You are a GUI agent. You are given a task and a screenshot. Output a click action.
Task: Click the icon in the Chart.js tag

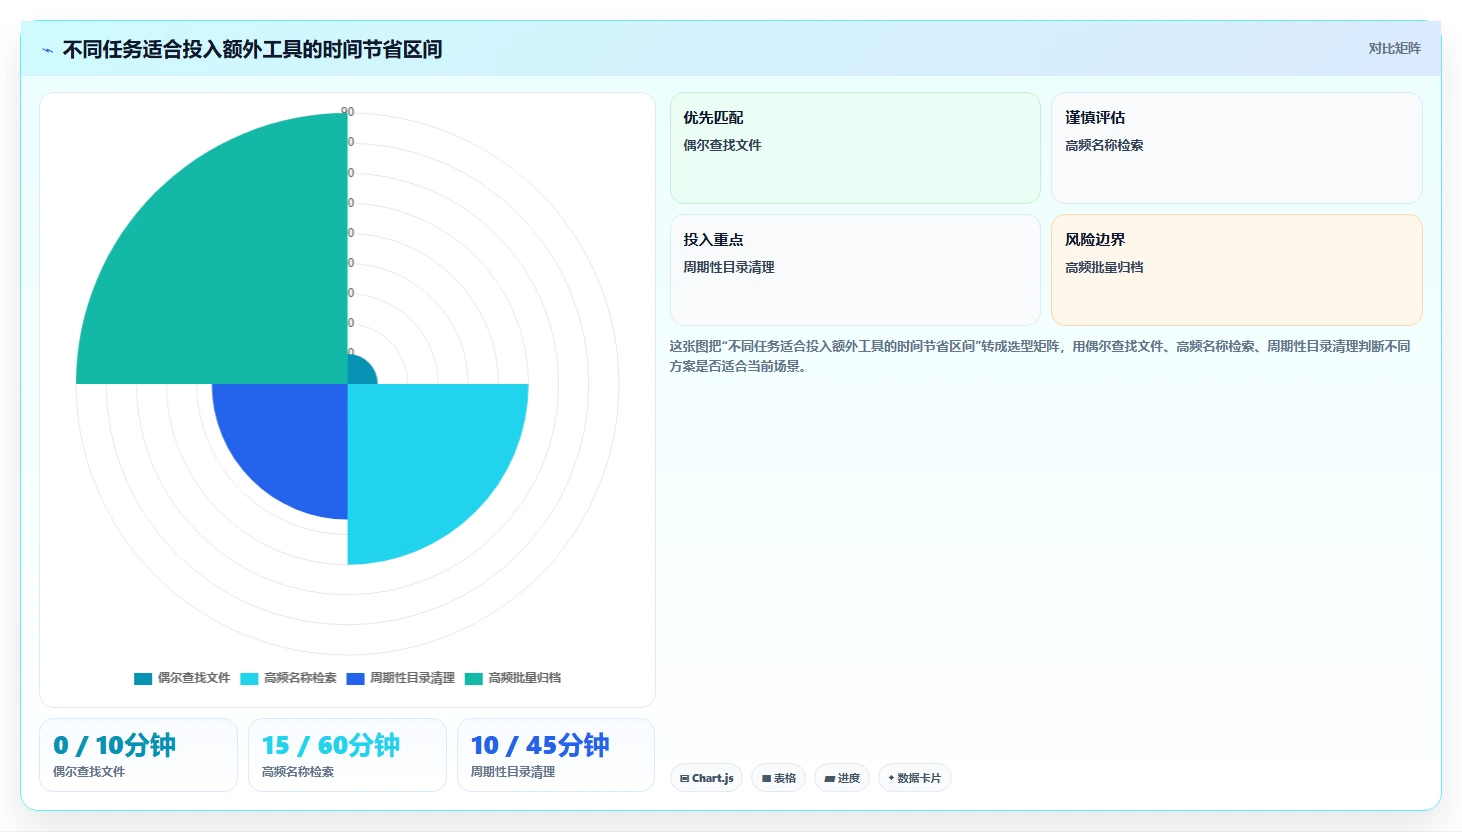pyautogui.click(x=684, y=778)
